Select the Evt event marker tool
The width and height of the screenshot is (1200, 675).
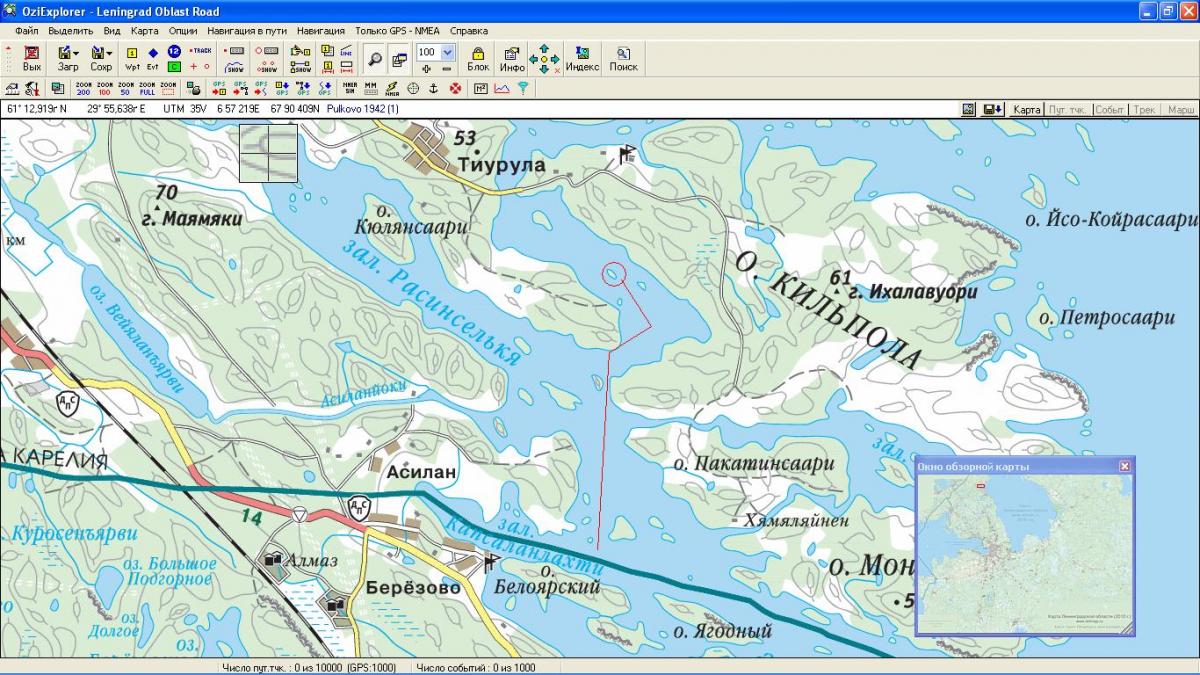(153, 58)
